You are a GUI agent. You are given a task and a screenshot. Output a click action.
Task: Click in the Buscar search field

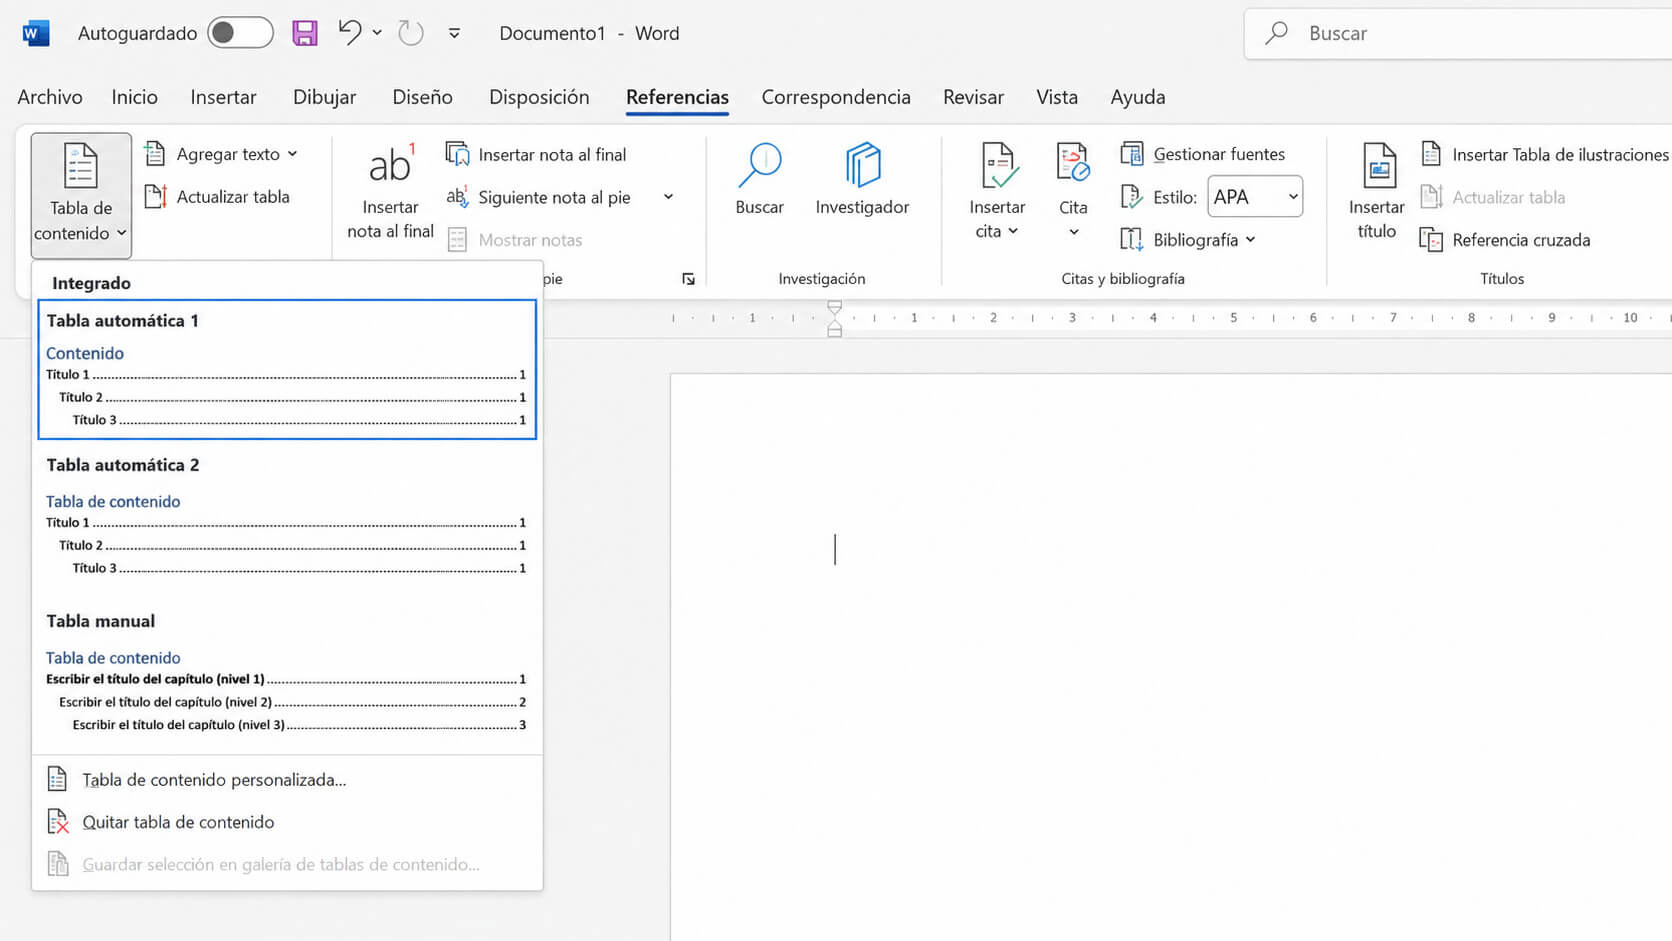(x=1457, y=33)
